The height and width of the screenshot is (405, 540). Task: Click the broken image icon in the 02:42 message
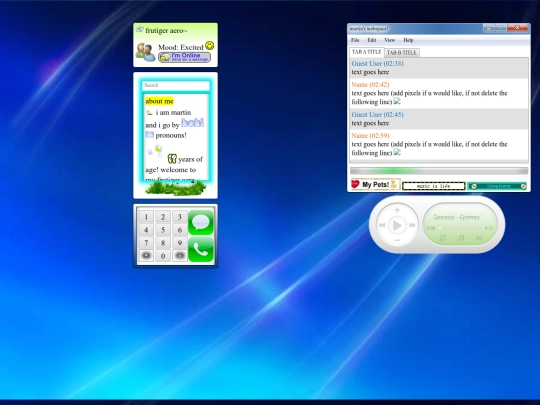(x=397, y=101)
